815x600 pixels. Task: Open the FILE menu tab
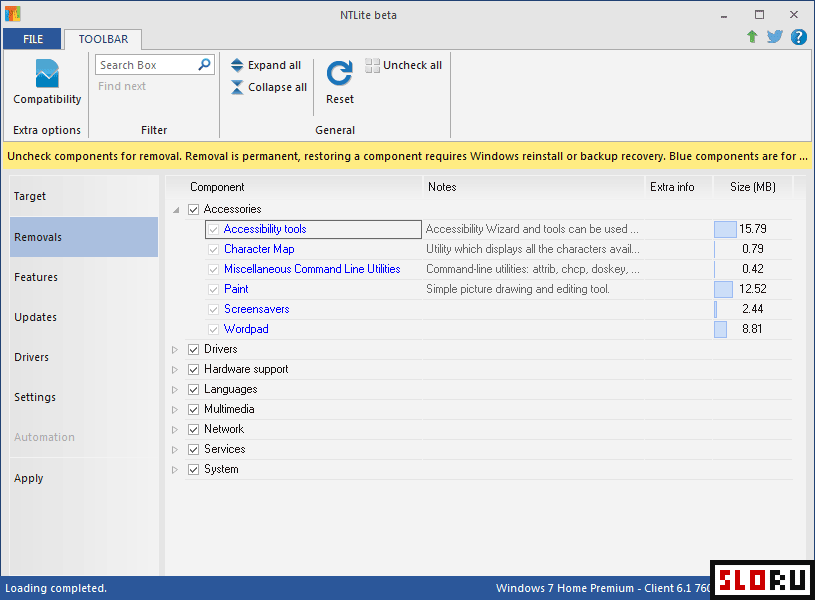point(32,39)
